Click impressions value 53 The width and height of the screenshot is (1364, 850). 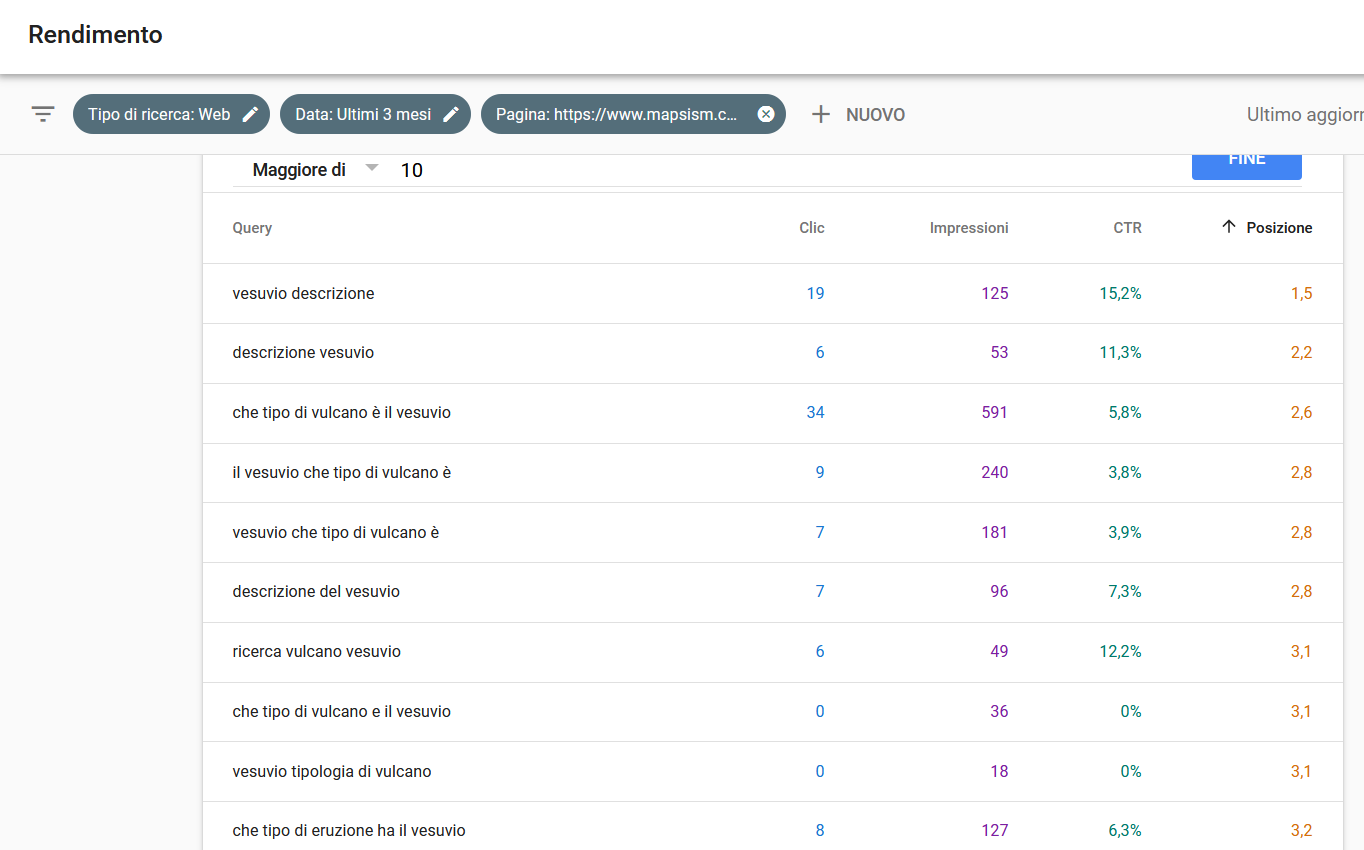pos(999,352)
